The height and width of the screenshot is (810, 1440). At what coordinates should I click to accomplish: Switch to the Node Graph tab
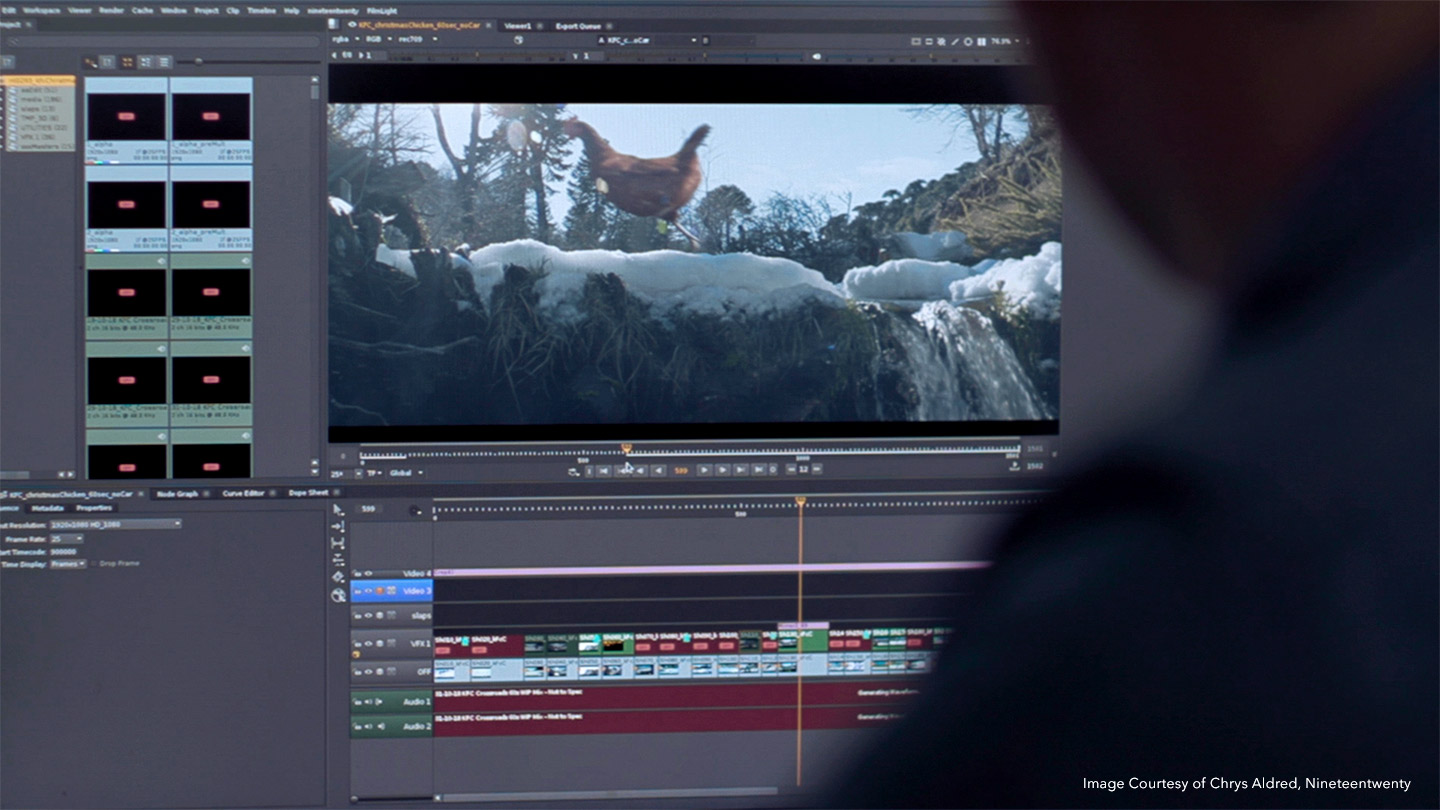(177, 493)
